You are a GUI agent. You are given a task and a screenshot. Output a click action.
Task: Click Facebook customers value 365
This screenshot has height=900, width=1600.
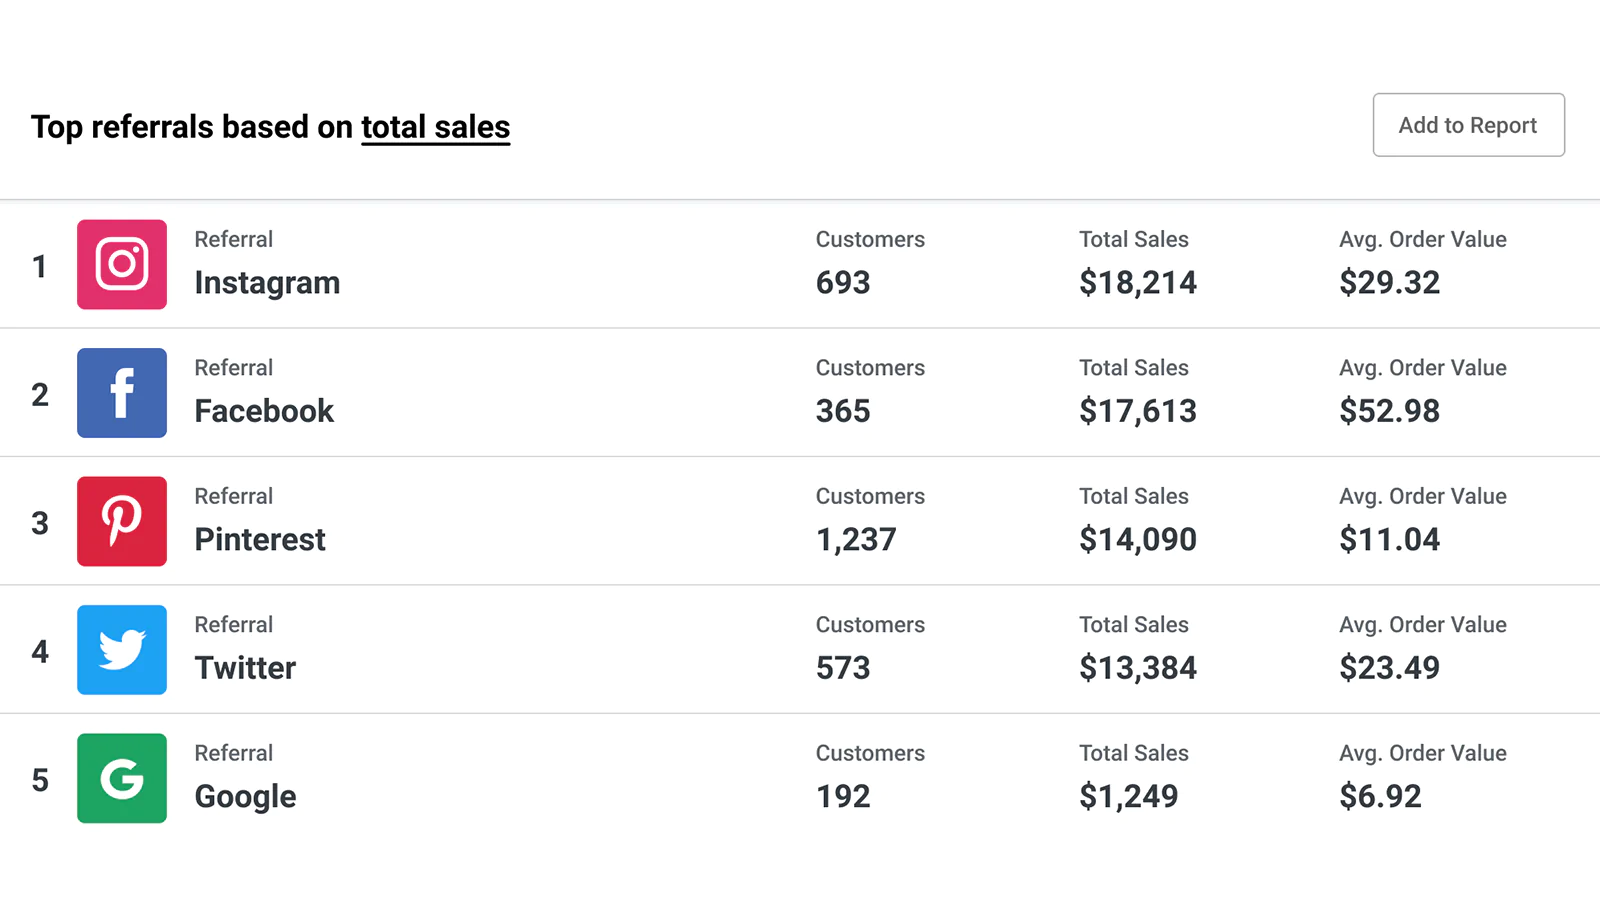click(x=843, y=411)
